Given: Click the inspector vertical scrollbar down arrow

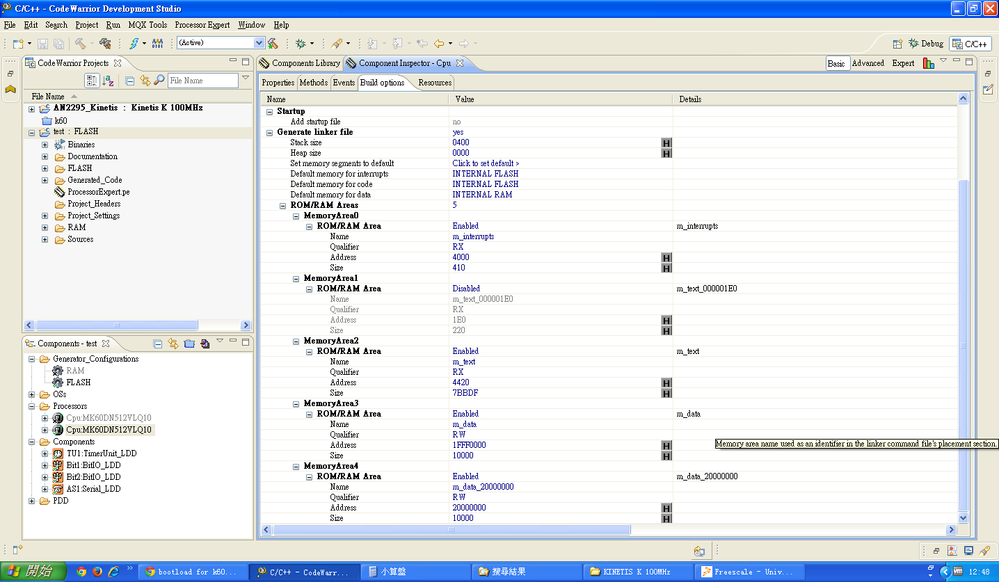Looking at the screenshot, I should tap(963, 518).
